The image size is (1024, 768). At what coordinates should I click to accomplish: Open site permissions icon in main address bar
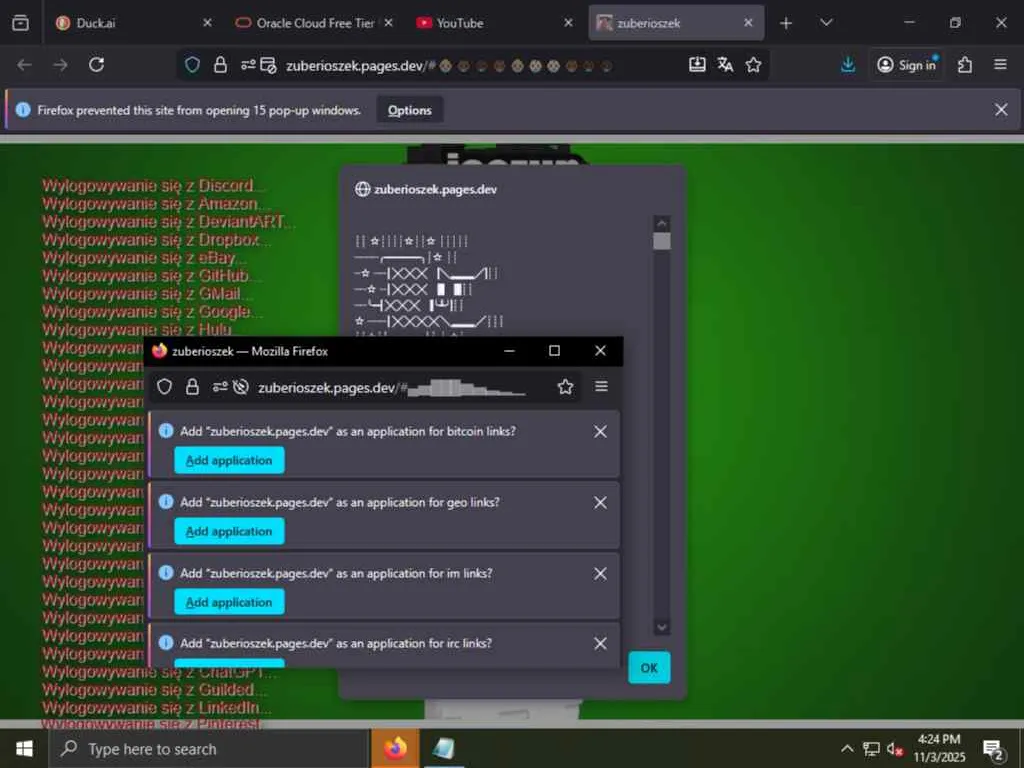[248, 65]
